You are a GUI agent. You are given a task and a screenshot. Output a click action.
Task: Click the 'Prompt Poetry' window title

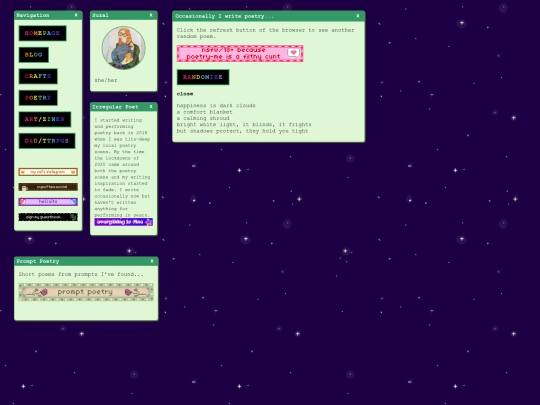click(38, 261)
